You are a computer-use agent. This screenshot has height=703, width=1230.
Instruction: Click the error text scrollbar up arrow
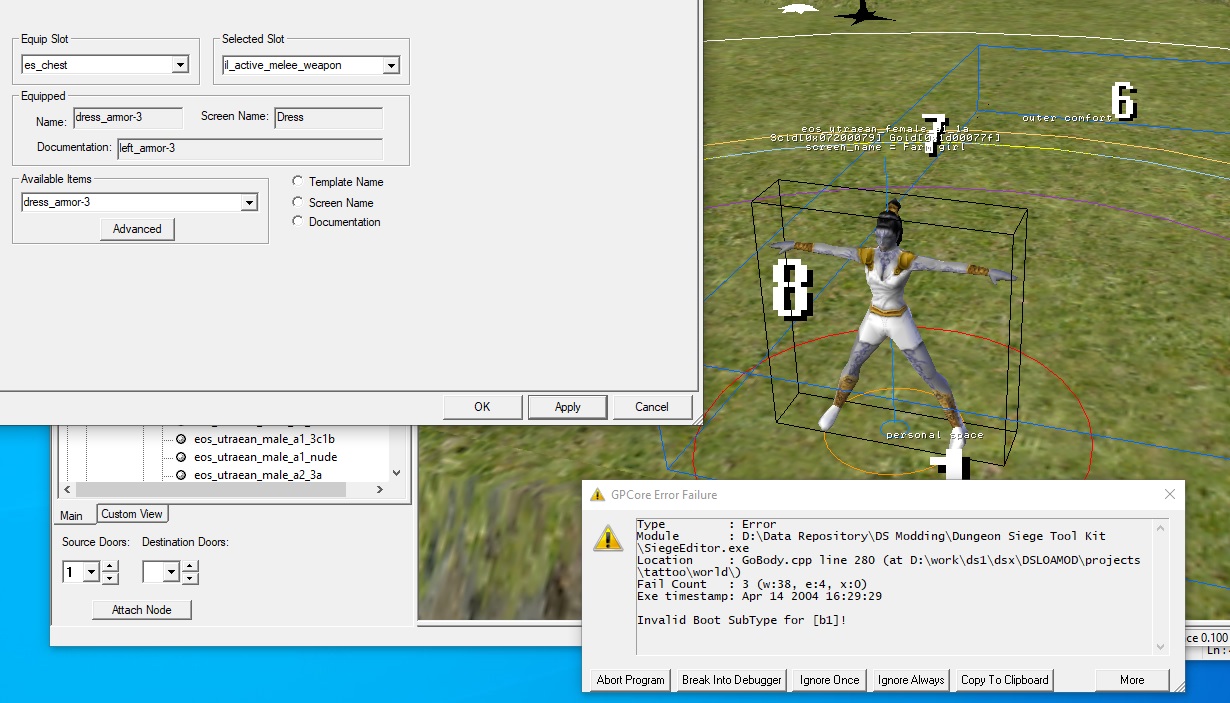pyautogui.click(x=1160, y=527)
